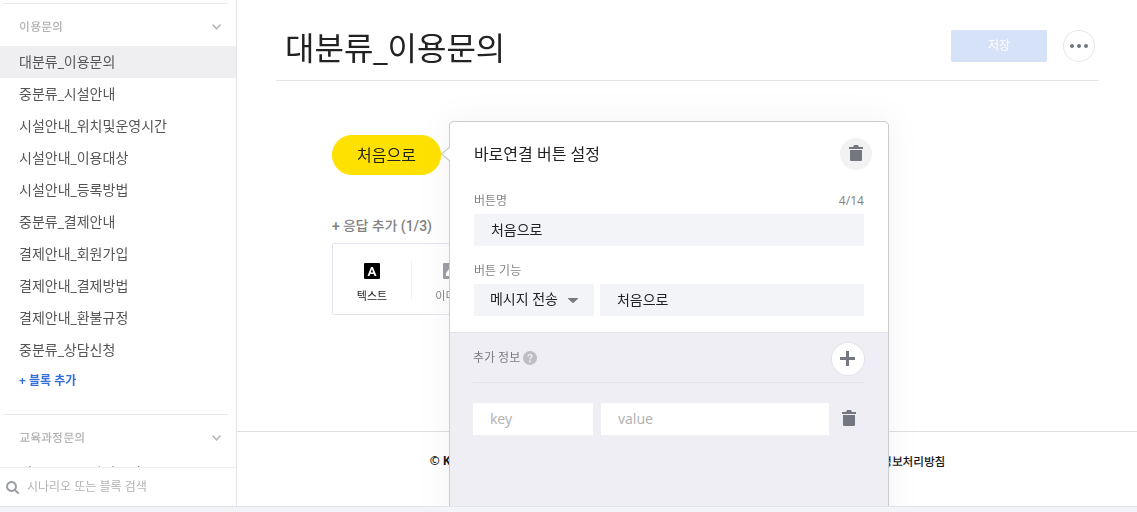Viewport: 1137px width, 512px height.
Task: Click the 시나리오 또는 블록 검색 box
Action: point(120,487)
